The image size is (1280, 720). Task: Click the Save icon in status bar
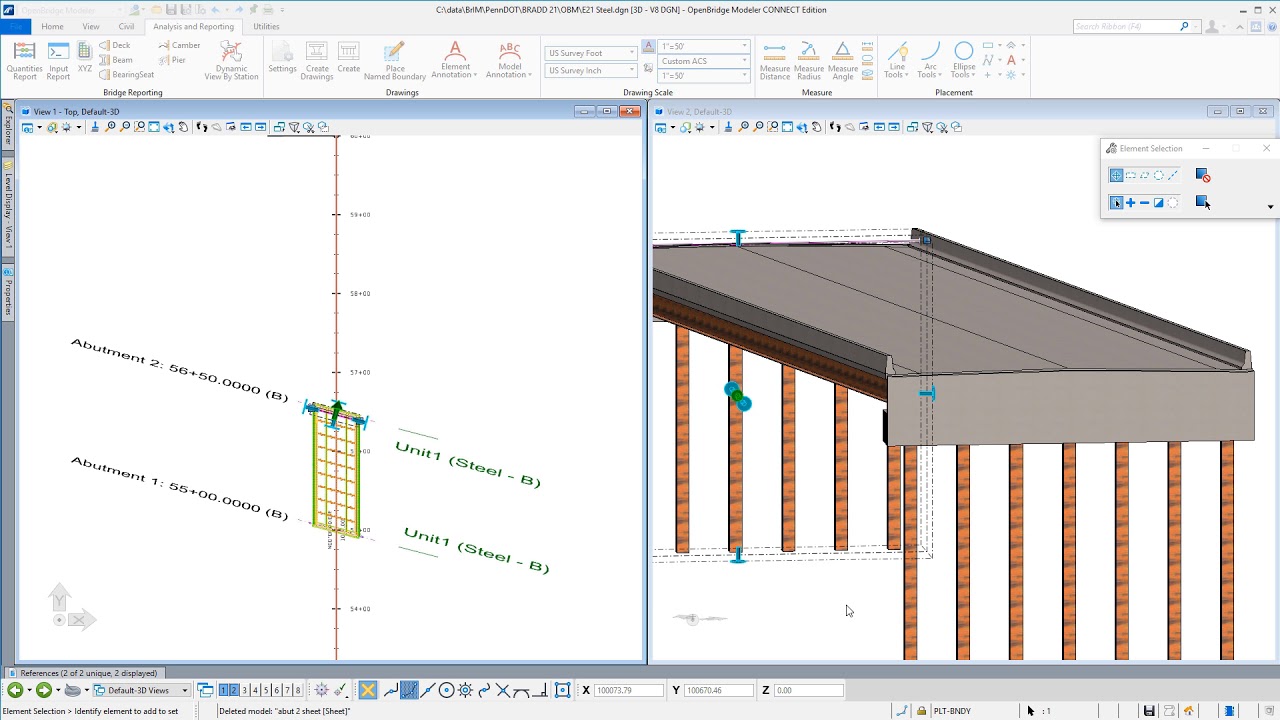point(1150,711)
